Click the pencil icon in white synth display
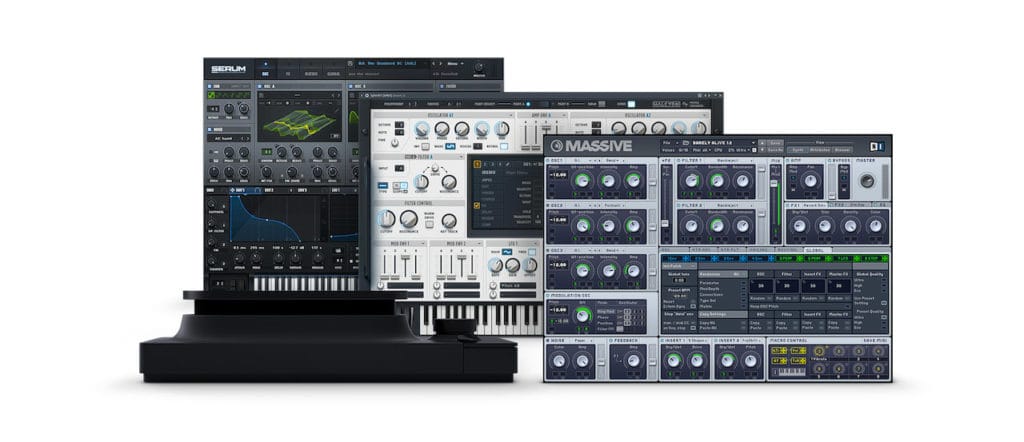Viewport: 1024px width, 442px height. click(507, 164)
